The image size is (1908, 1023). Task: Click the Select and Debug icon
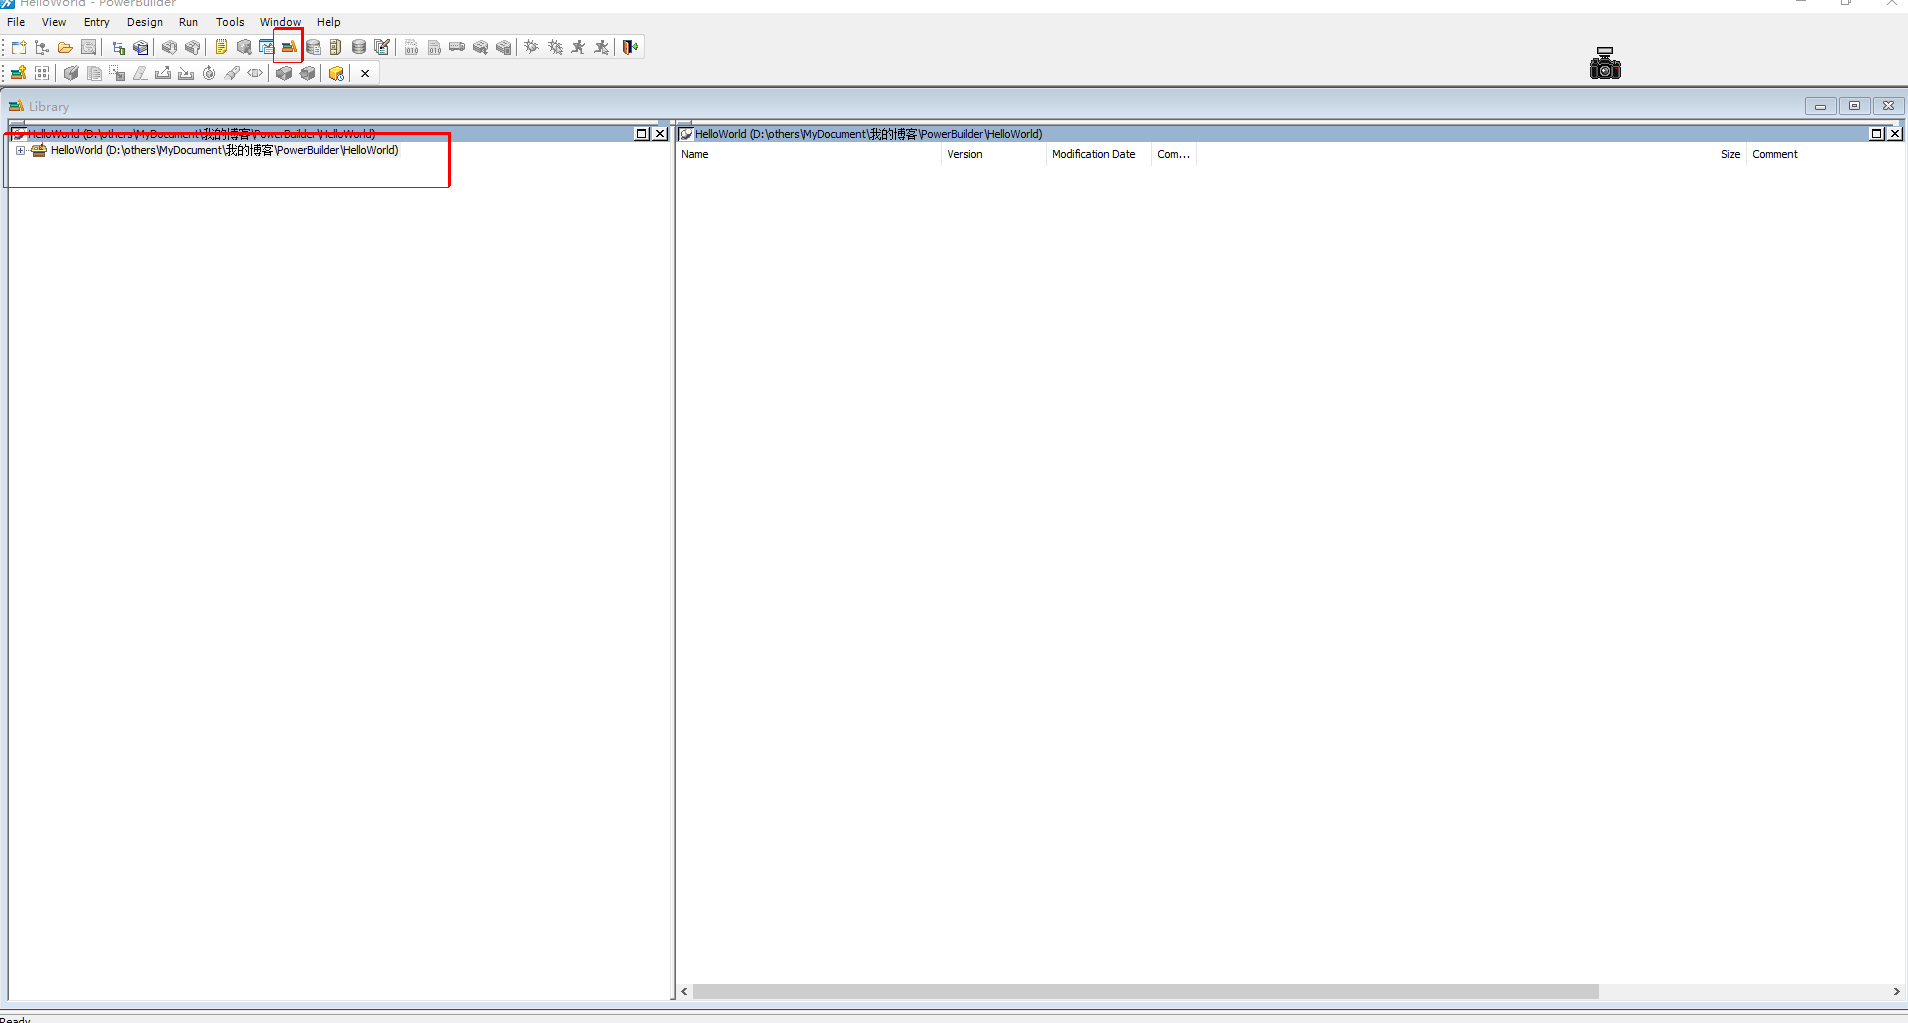(x=555, y=47)
